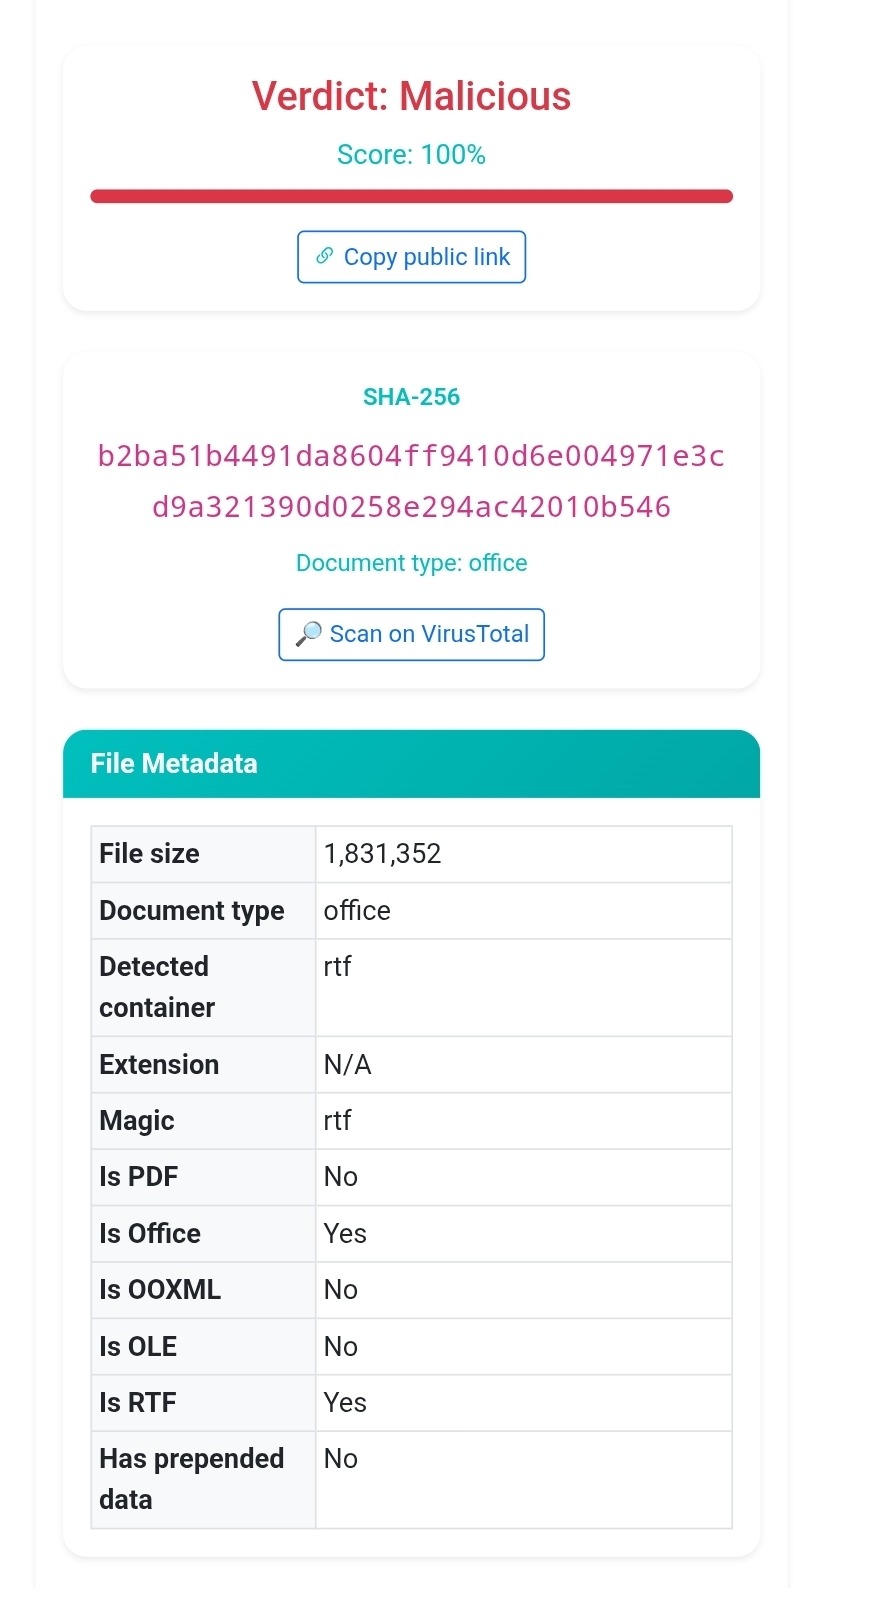Click the Has prepended data label
Image resolution: width=883 pixels, height=1620 pixels.
[192, 1479]
